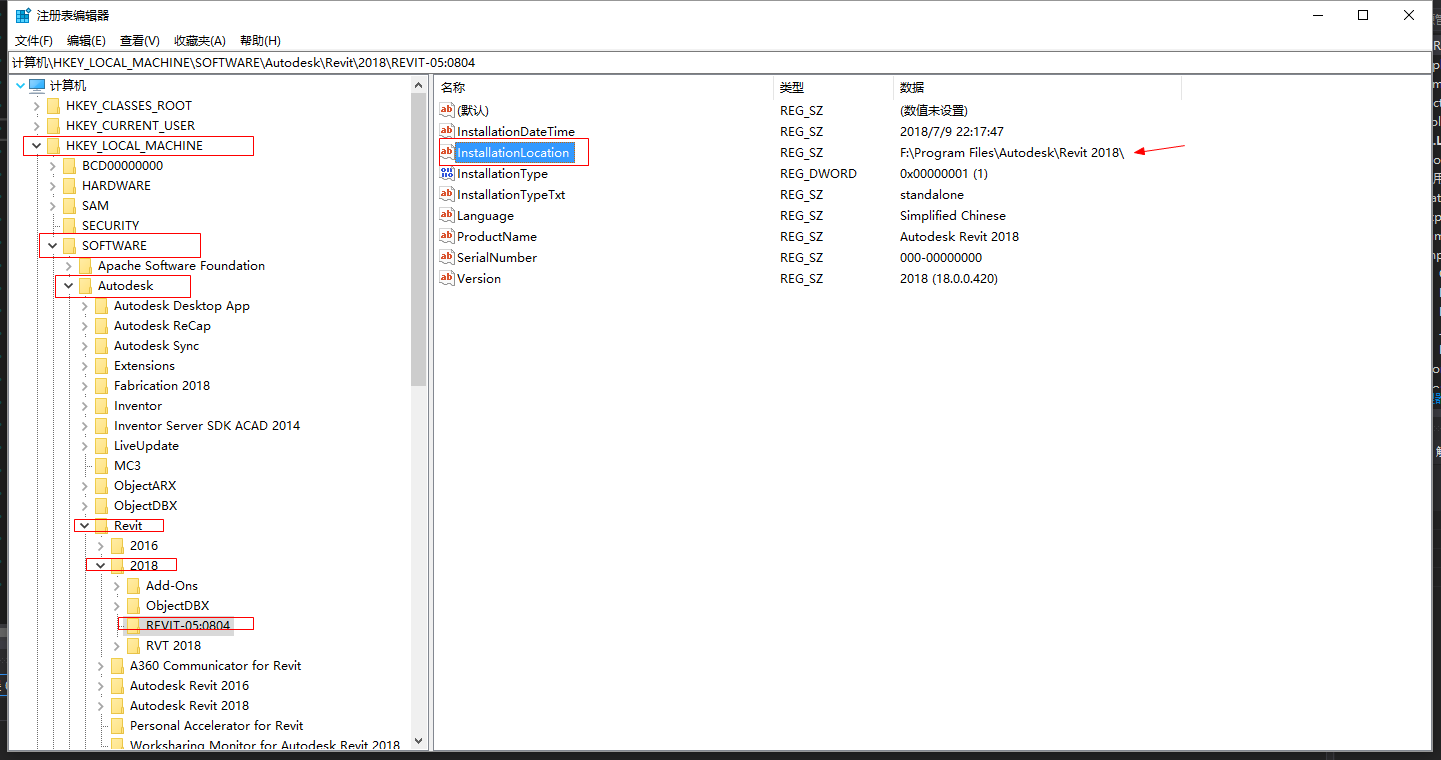The width and height of the screenshot is (1441, 760).
Task: Select Personal Accelerator for Revit key
Action: tap(216, 726)
